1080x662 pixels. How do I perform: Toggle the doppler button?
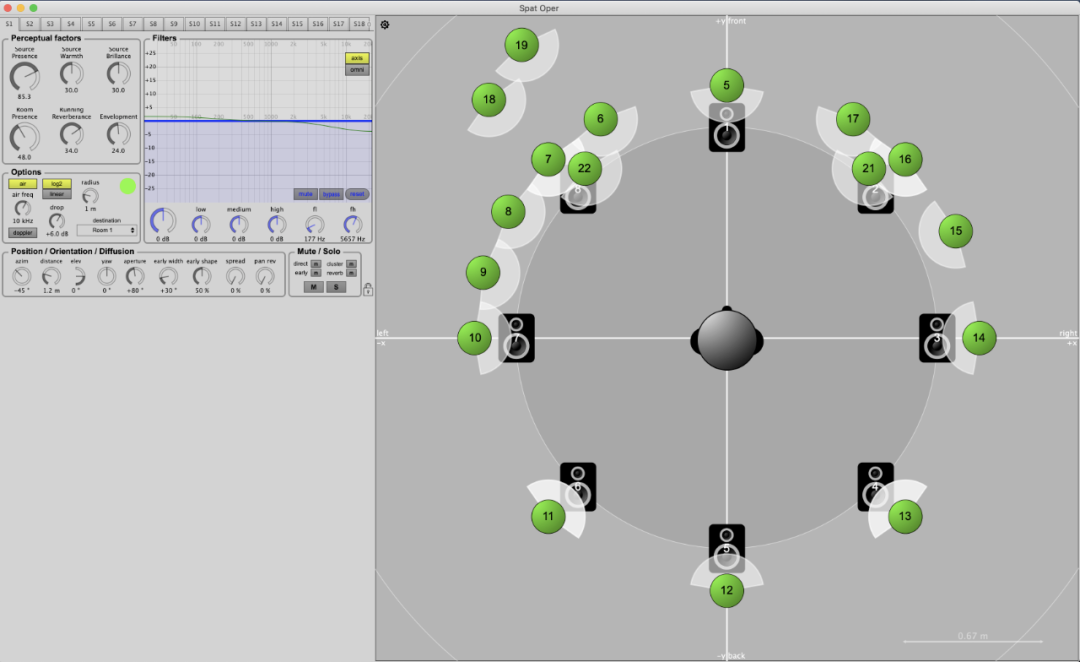tap(23, 233)
